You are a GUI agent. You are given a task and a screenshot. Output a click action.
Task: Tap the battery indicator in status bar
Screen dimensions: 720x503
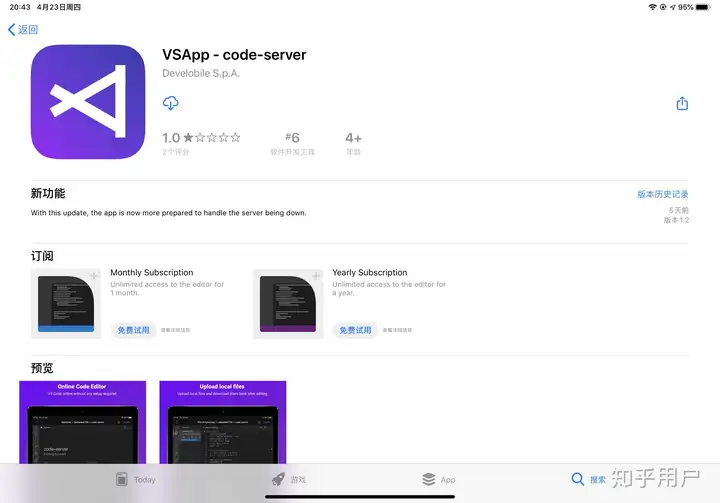coord(703,7)
